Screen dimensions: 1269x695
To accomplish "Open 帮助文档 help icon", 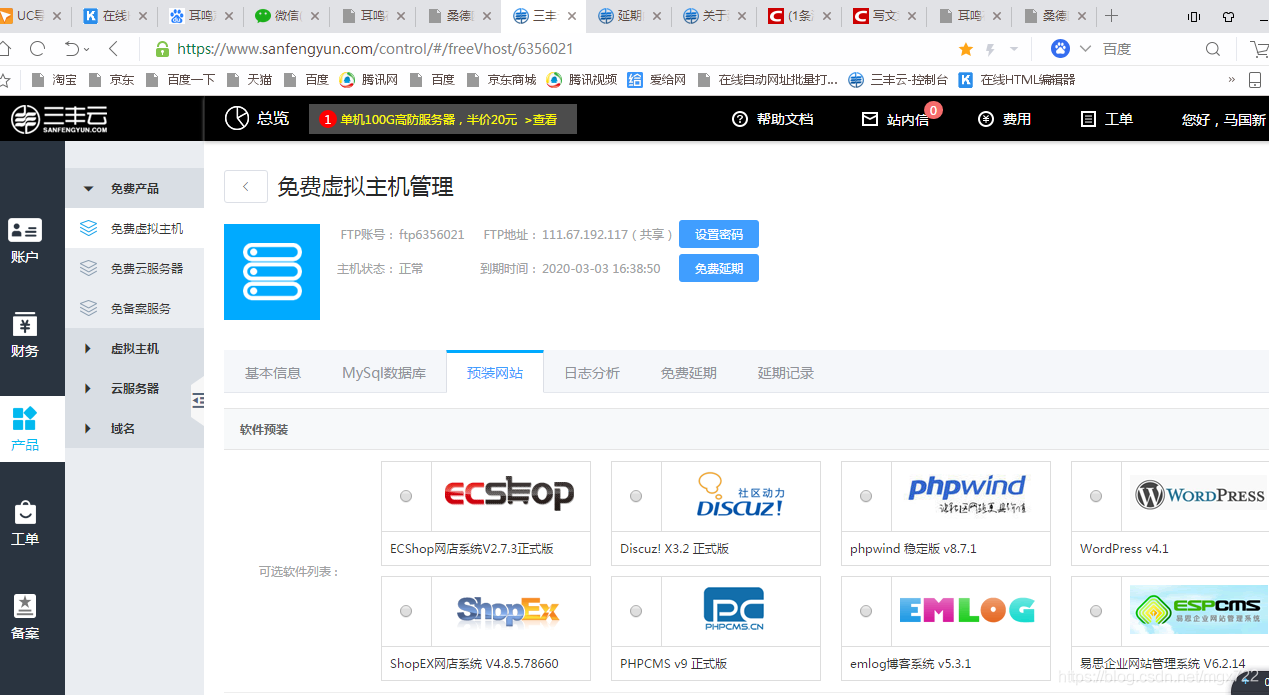I will [740, 119].
